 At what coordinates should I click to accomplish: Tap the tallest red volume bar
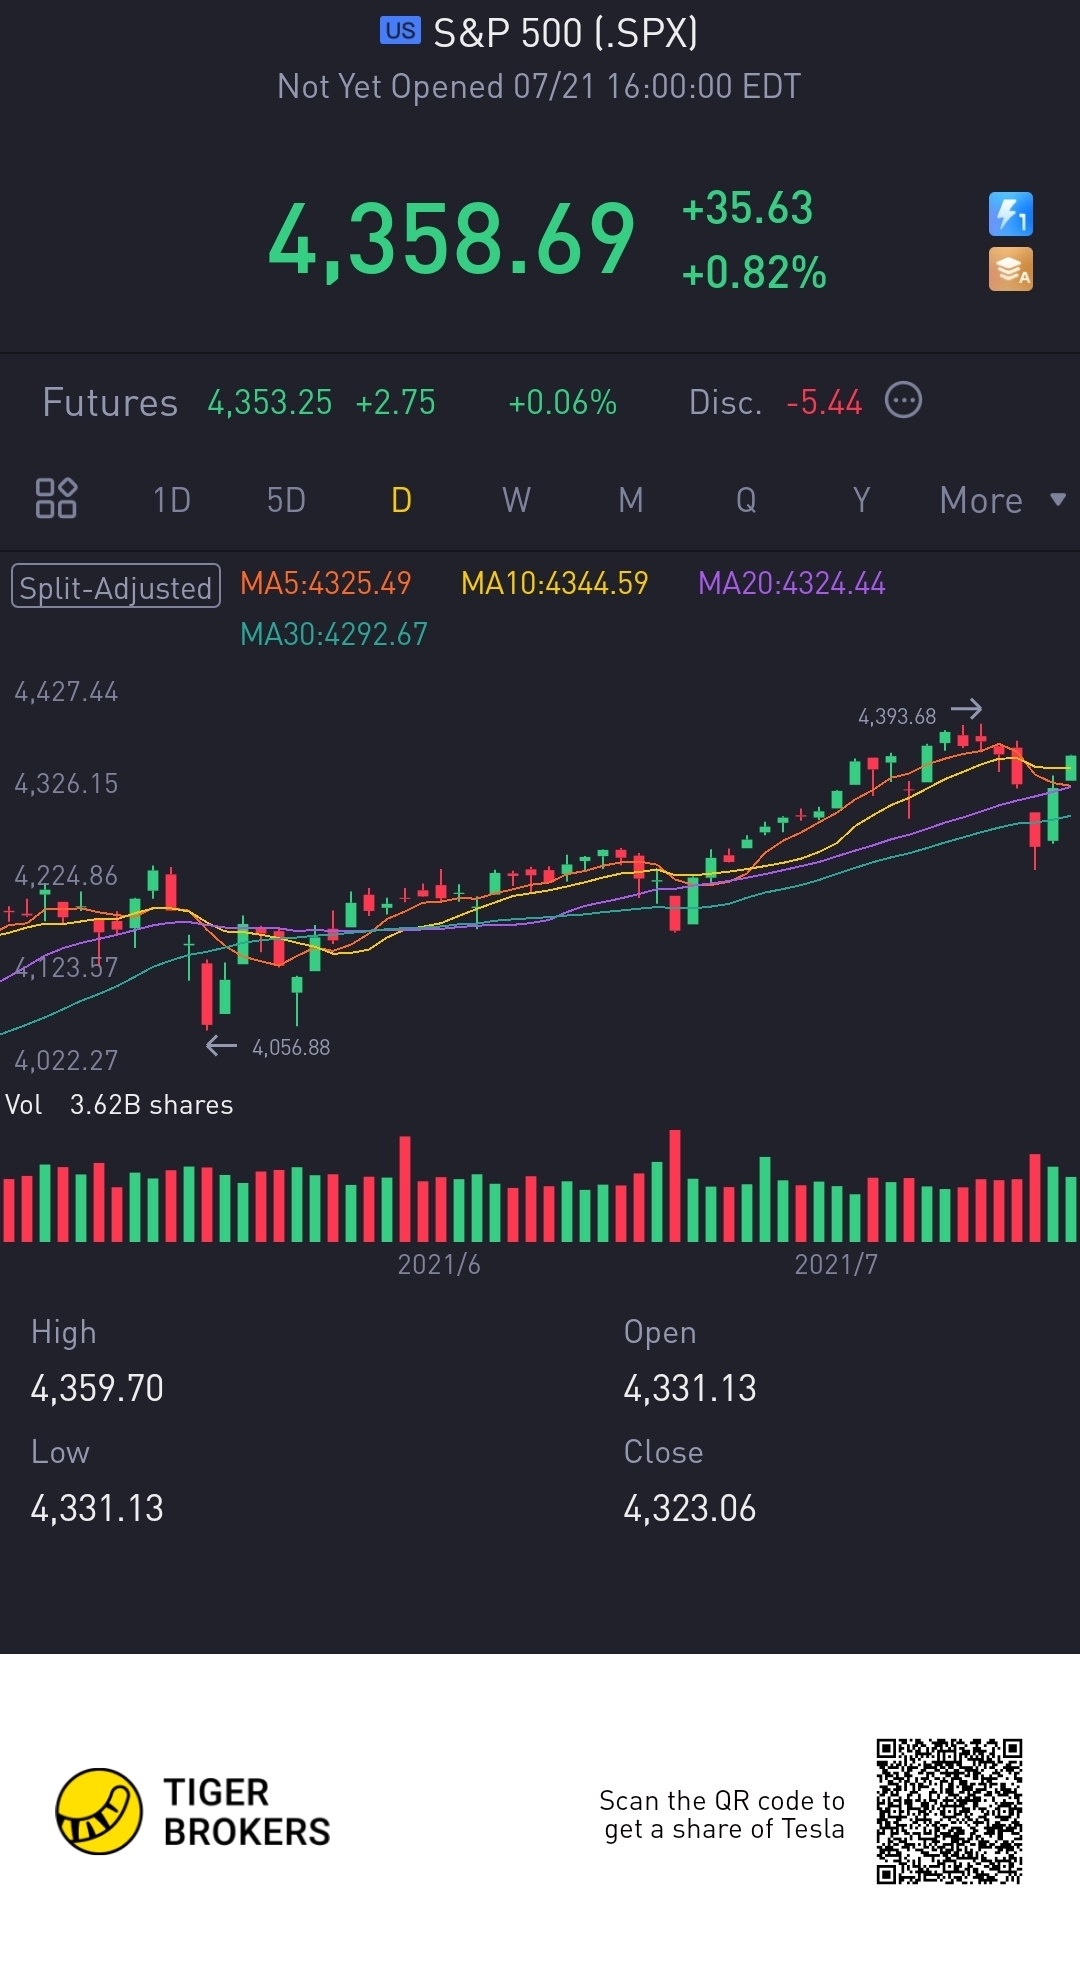(675, 1186)
